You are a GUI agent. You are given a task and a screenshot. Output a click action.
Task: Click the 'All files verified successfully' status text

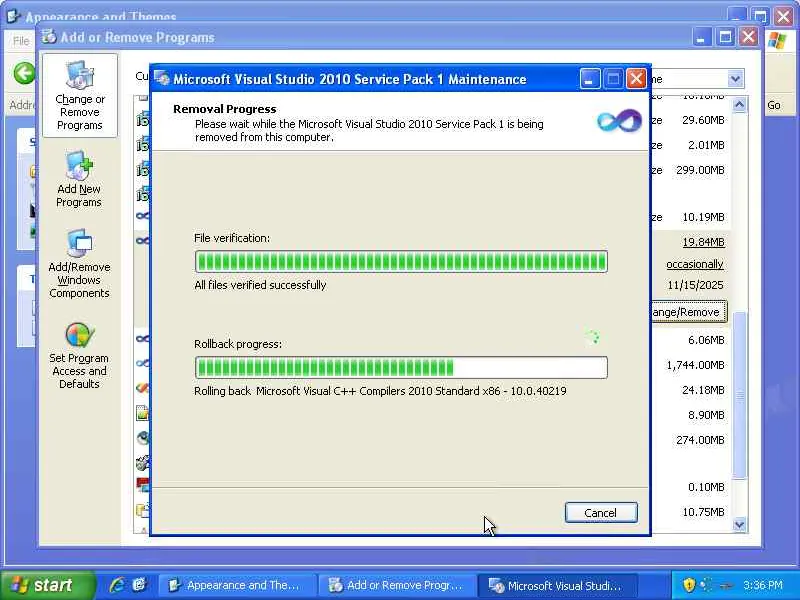260,285
